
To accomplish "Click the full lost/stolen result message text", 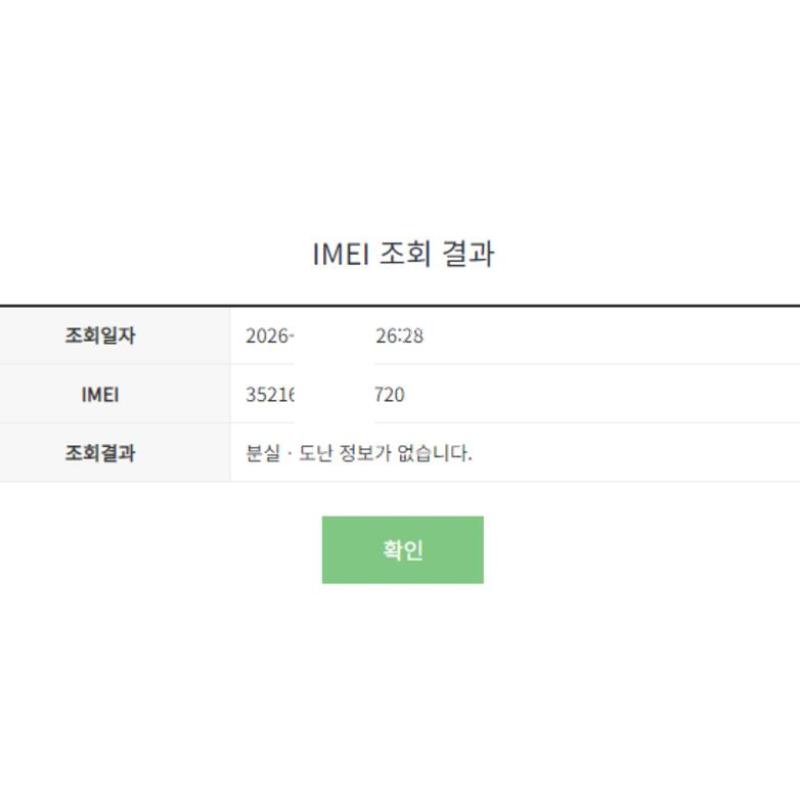I will (359, 453).
